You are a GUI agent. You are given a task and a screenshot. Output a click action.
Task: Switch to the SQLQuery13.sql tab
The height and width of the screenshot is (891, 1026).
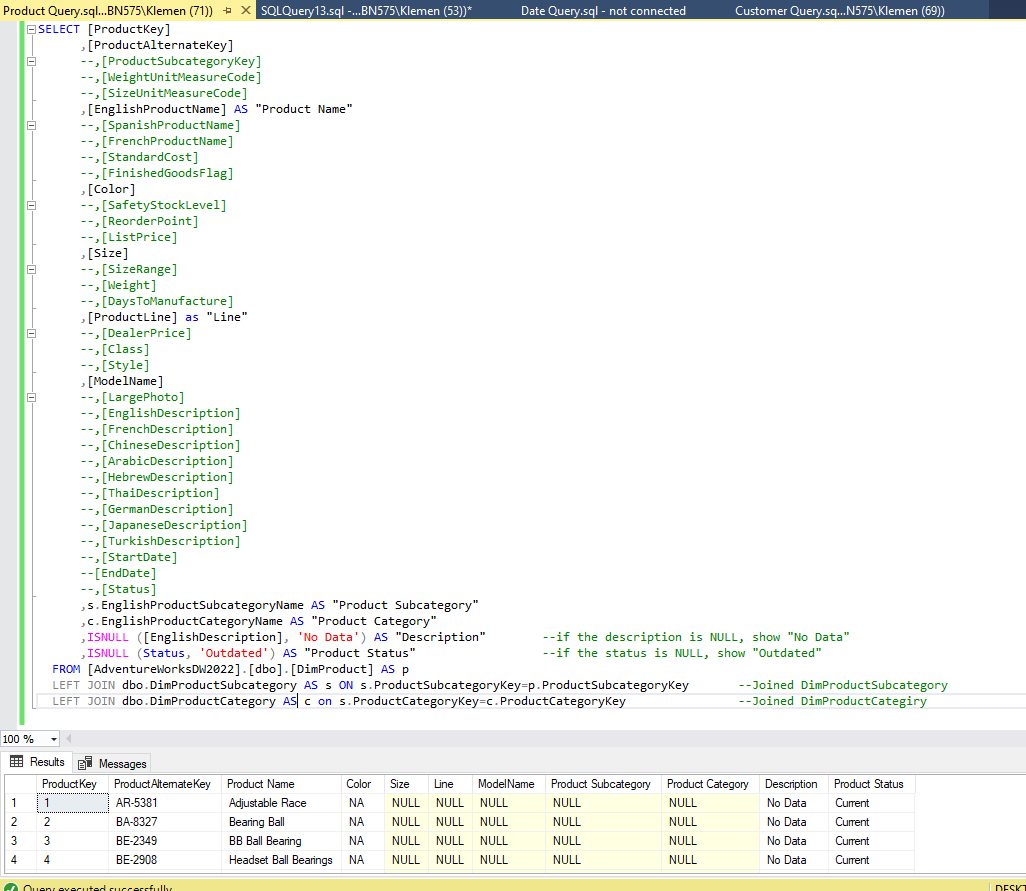[x=366, y=10]
